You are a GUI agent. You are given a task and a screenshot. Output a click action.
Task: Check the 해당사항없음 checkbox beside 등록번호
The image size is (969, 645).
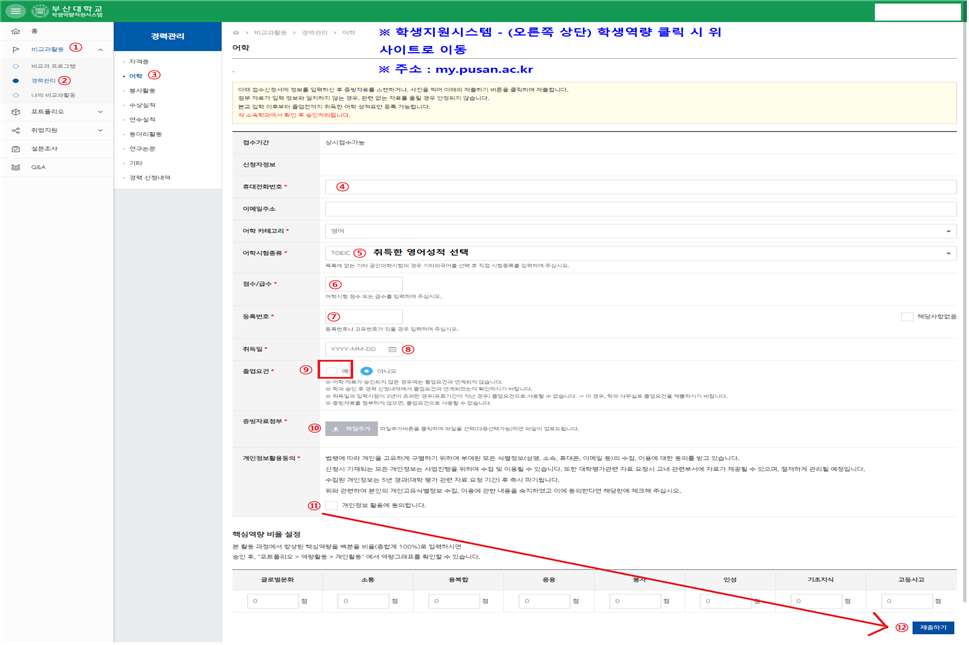point(906,317)
